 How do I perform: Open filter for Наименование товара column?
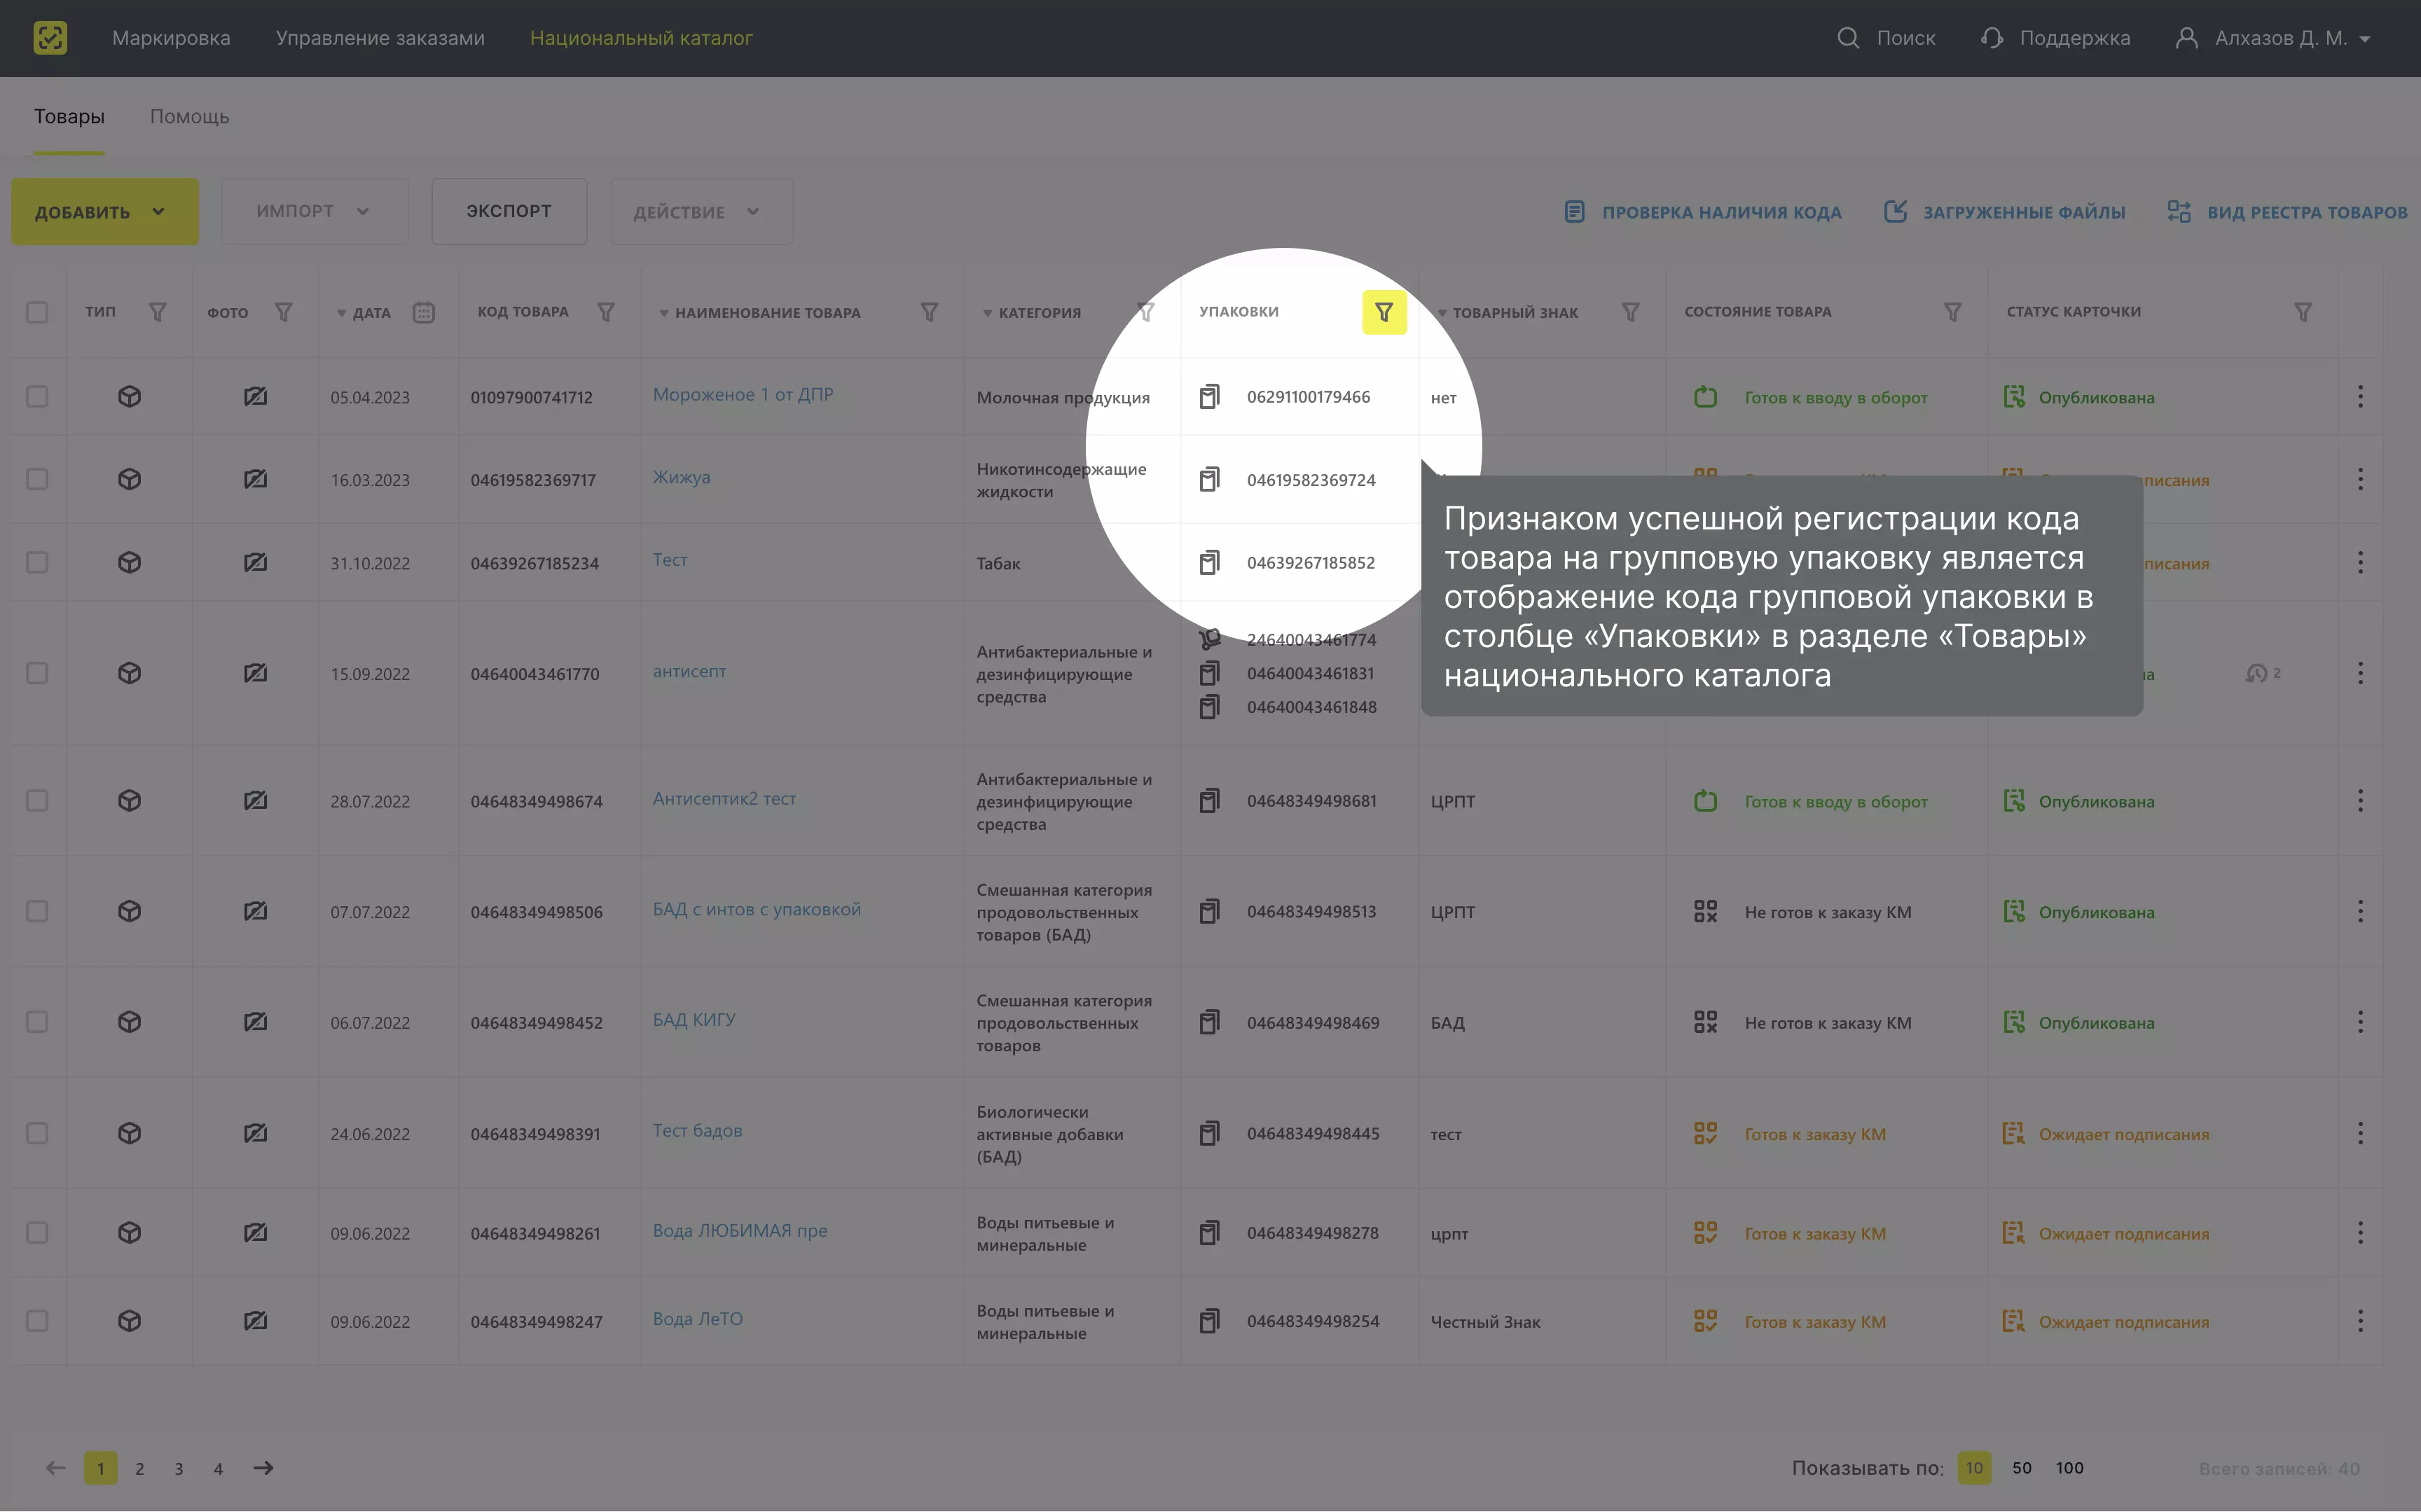(x=929, y=312)
